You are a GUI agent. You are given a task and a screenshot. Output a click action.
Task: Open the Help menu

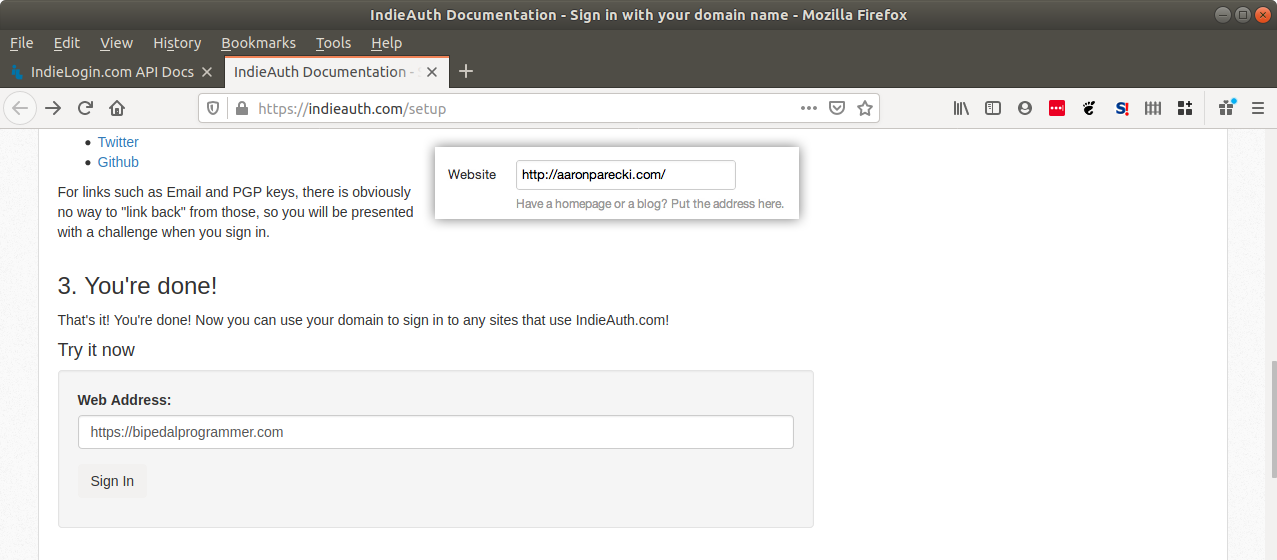[386, 43]
